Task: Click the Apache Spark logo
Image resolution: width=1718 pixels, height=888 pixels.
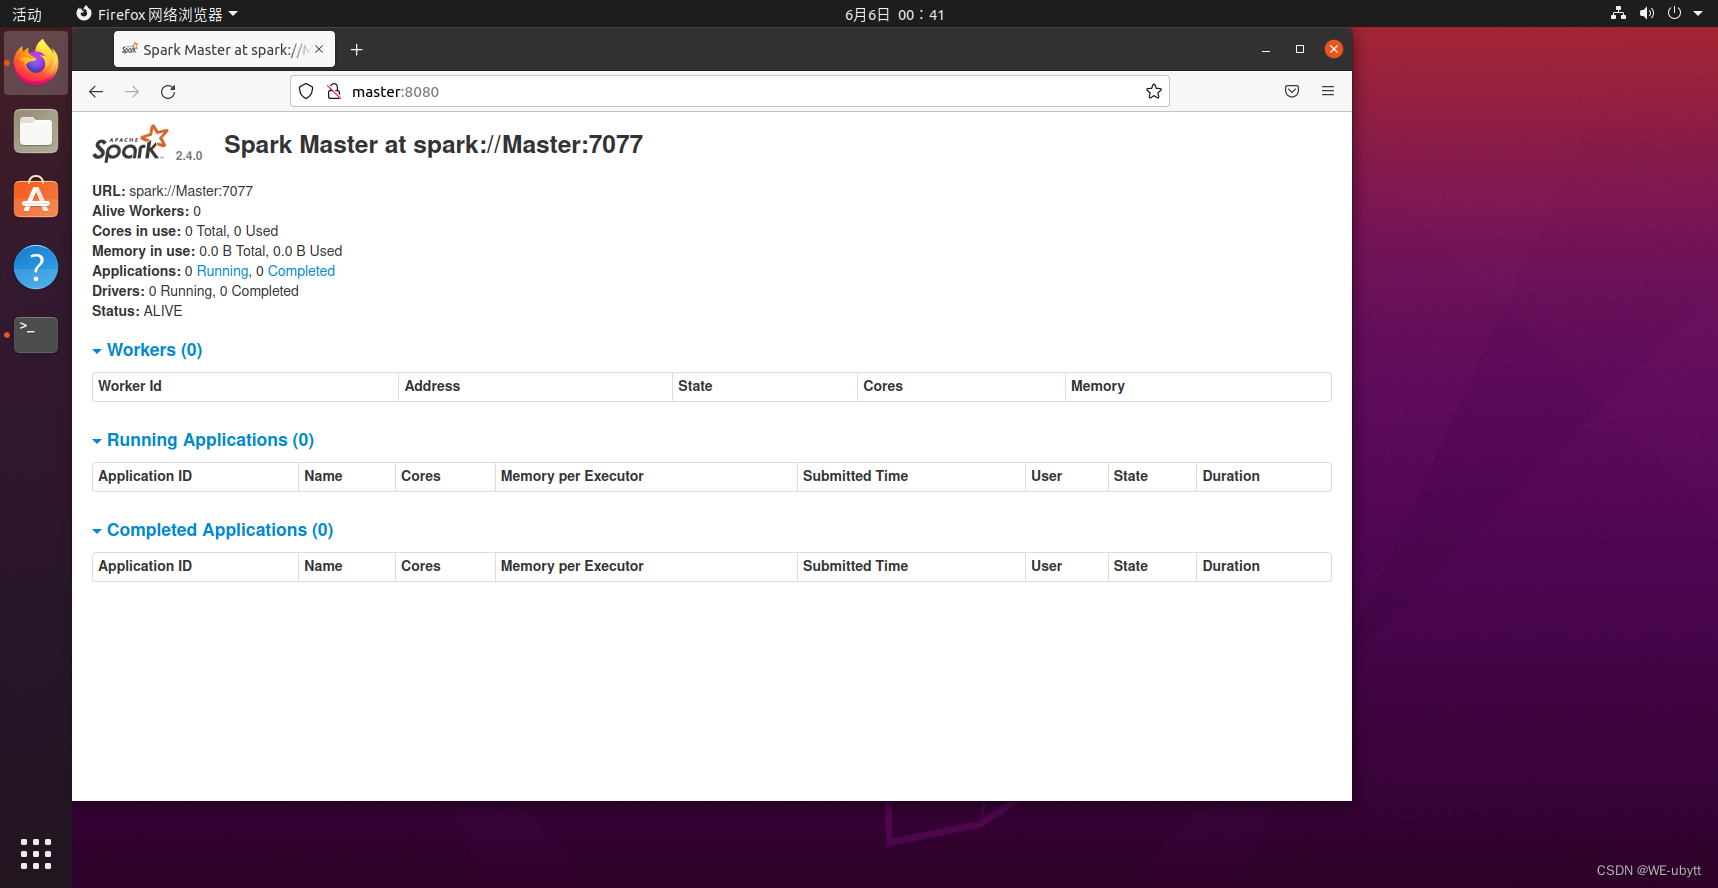Action: (130, 144)
